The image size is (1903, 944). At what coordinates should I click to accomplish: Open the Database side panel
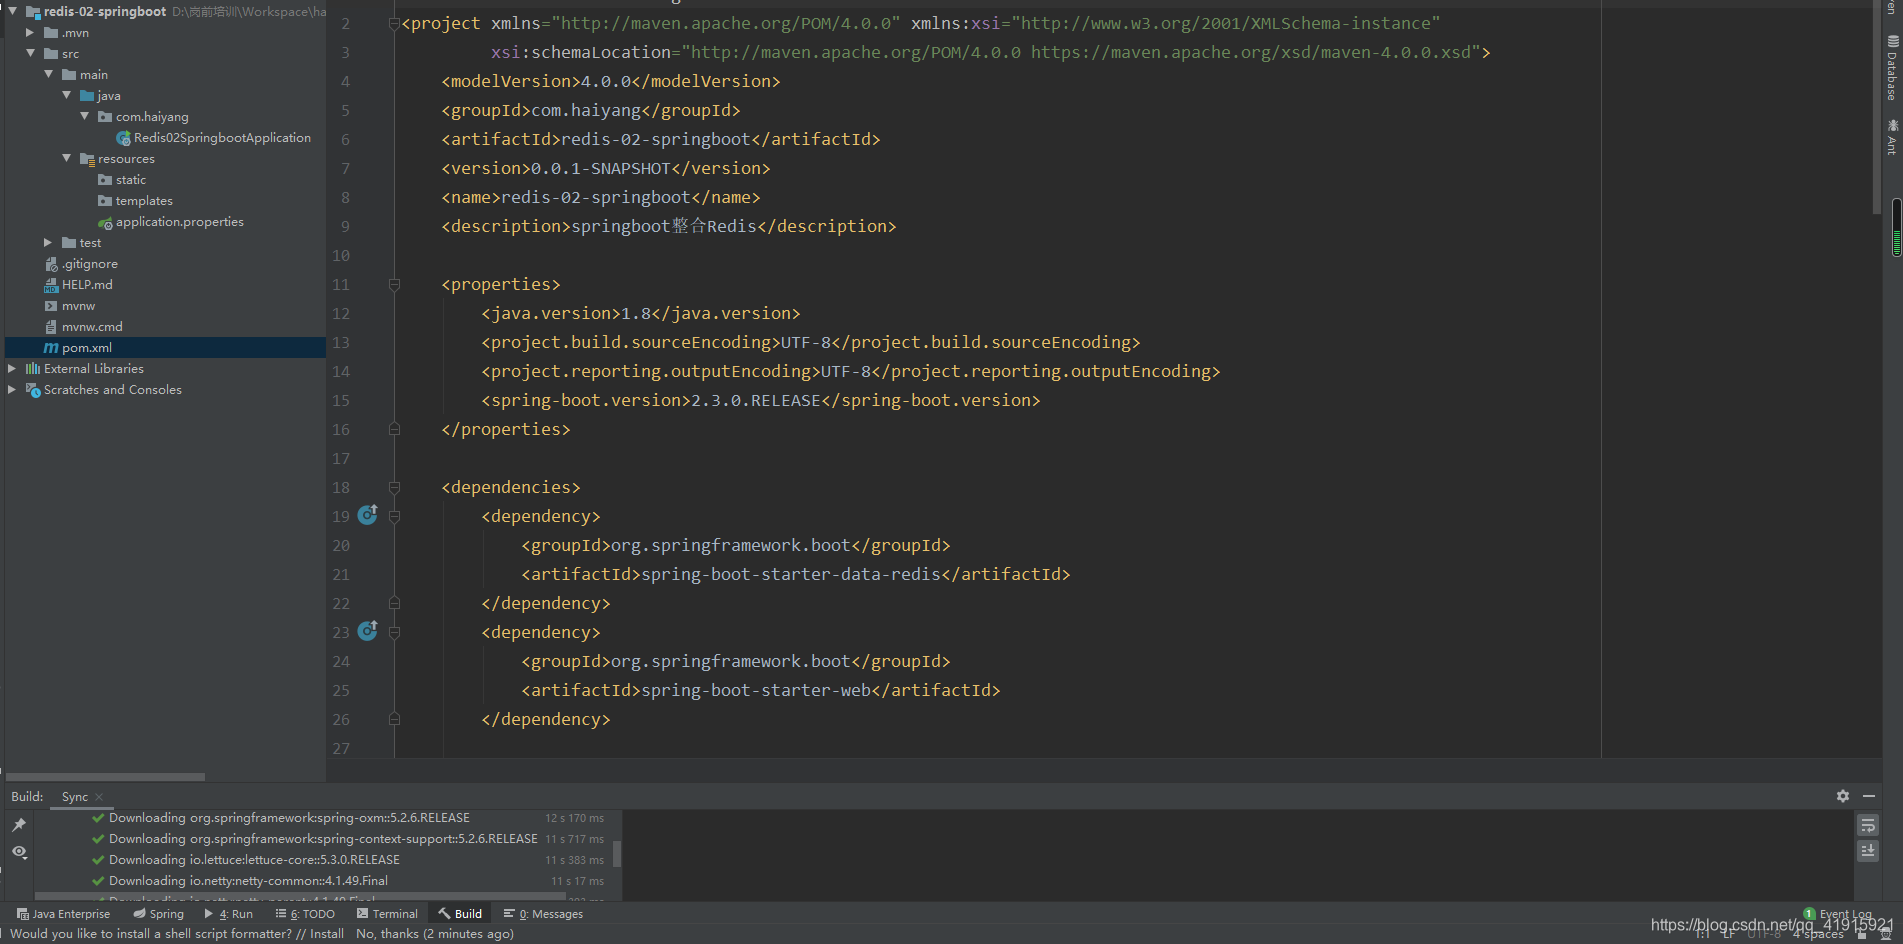point(1892,68)
